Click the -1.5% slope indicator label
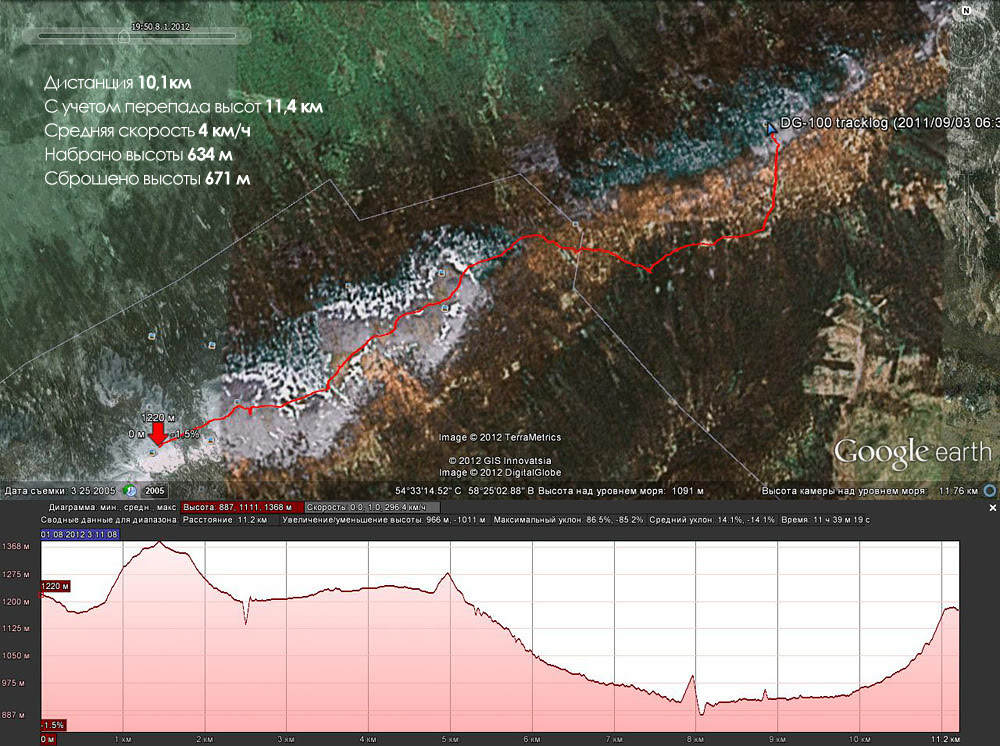 click(x=53, y=724)
